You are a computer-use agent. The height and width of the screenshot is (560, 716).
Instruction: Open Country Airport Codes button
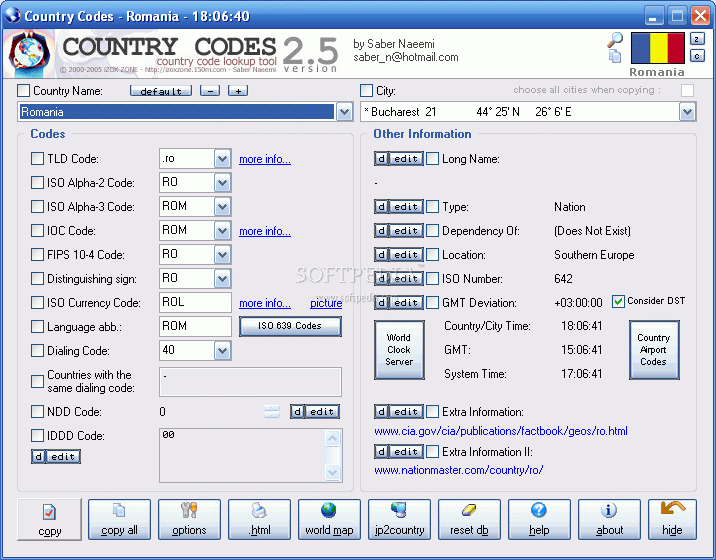(x=654, y=350)
